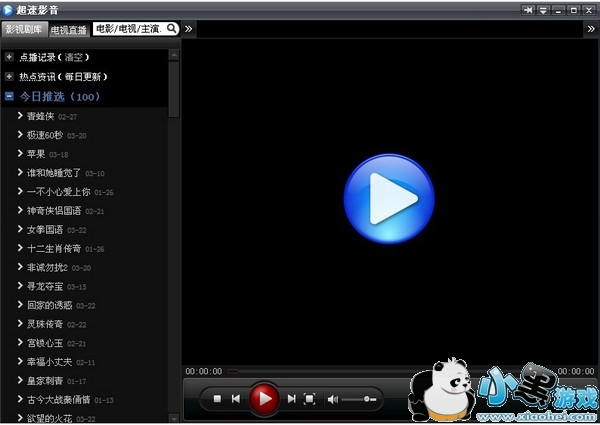Viewport: 600px width, 425px height.
Task: Select the 今日推选（100）heading
Action: click(x=60, y=96)
